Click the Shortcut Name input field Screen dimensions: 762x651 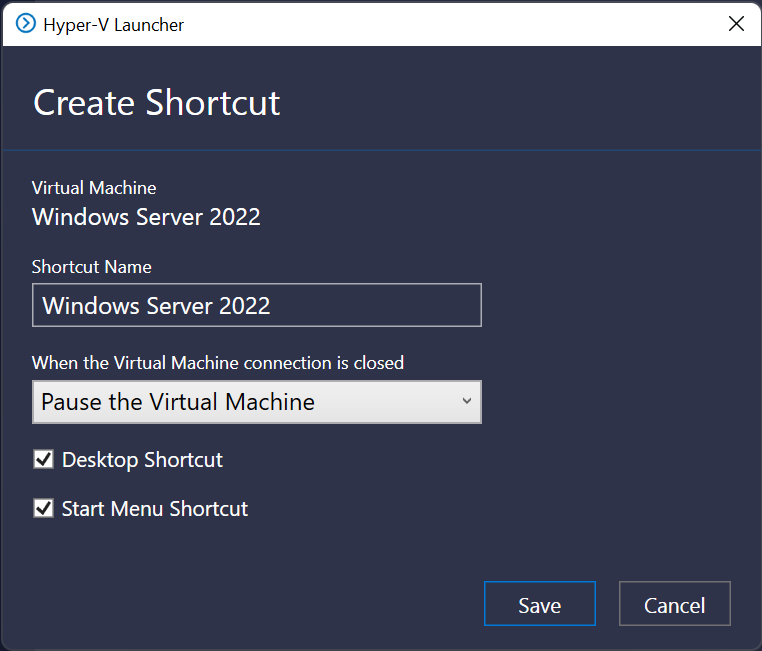pyautogui.click(x=257, y=305)
